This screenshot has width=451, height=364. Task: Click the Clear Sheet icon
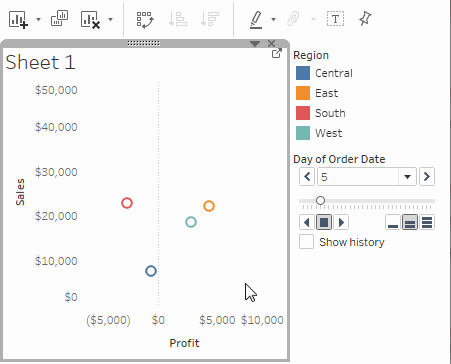[x=90, y=19]
